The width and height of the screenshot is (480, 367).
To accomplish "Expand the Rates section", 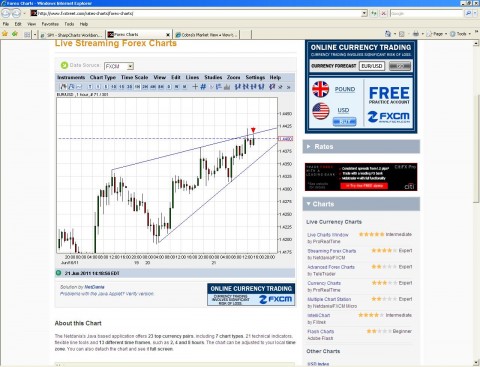I will pos(361,146).
